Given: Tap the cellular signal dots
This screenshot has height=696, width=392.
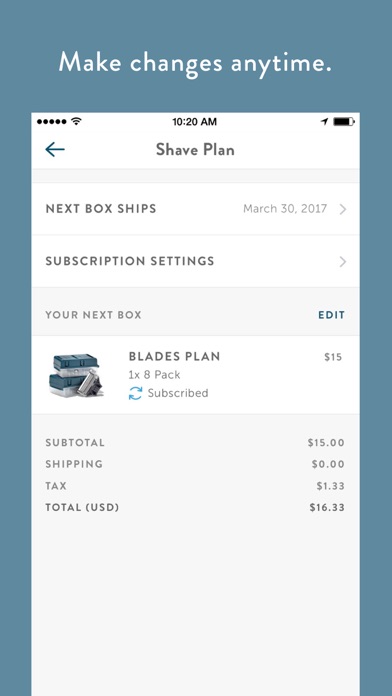Looking at the screenshot, I should point(52,121).
